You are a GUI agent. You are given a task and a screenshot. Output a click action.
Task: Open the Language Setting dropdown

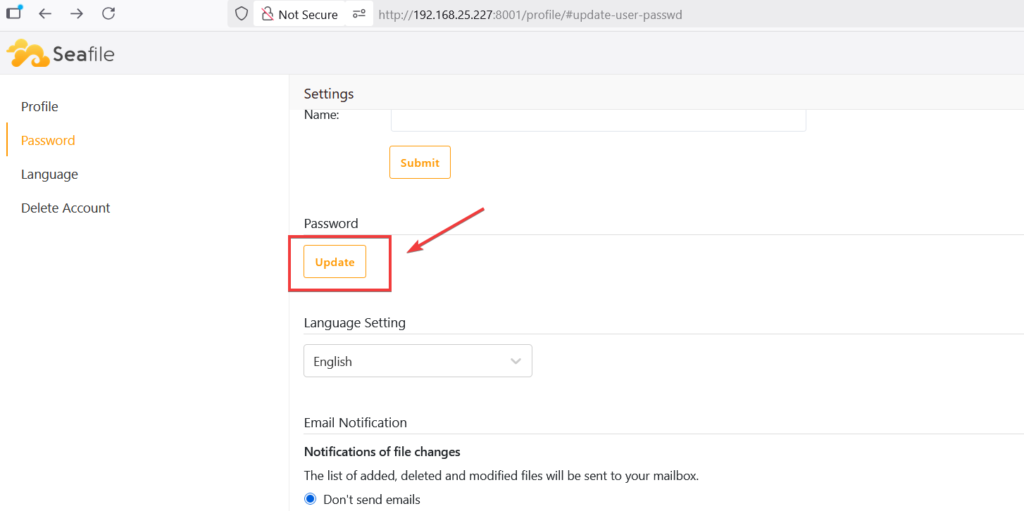pos(417,361)
